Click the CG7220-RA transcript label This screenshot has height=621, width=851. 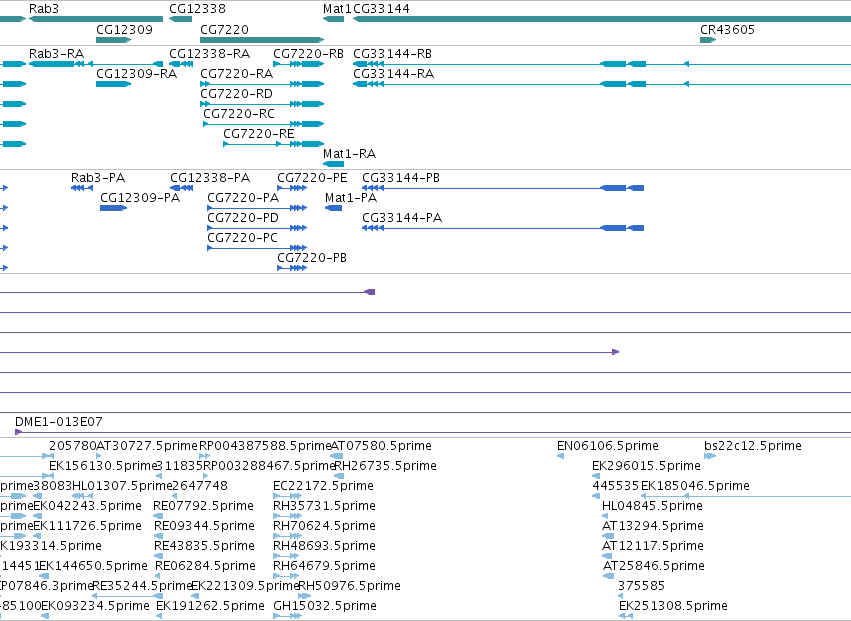click(237, 74)
